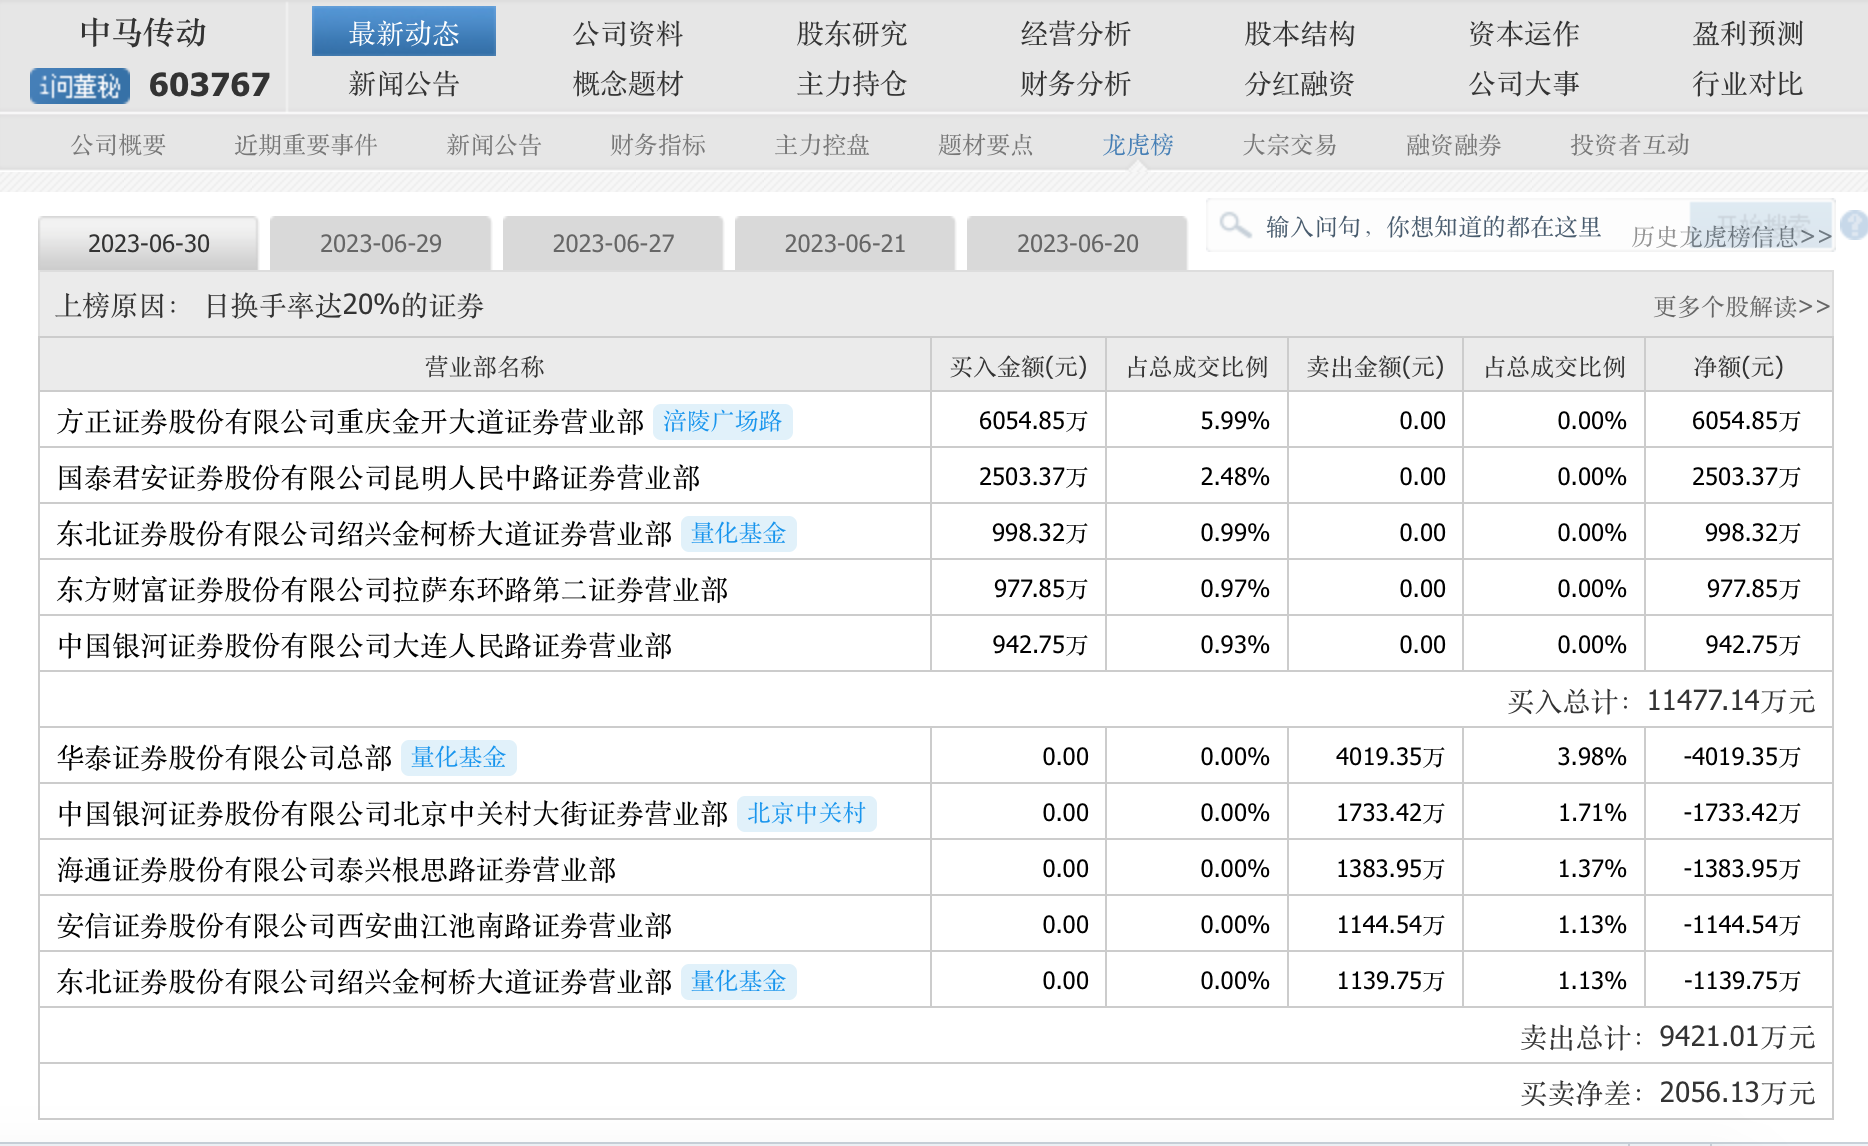The width and height of the screenshot is (1868, 1146).
Task: Select 华泰证券股份有限公司总部 row name
Action: pos(224,757)
